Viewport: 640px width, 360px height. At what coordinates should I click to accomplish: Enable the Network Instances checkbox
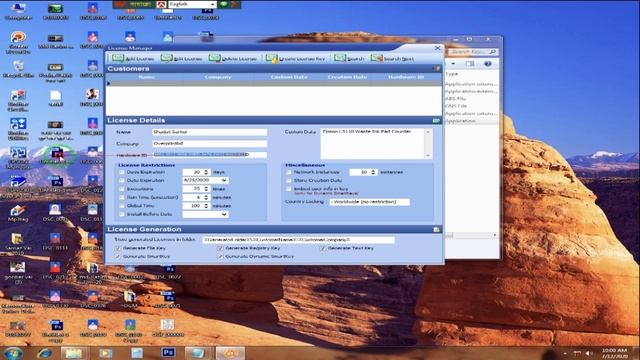pyautogui.click(x=289, y=172)
